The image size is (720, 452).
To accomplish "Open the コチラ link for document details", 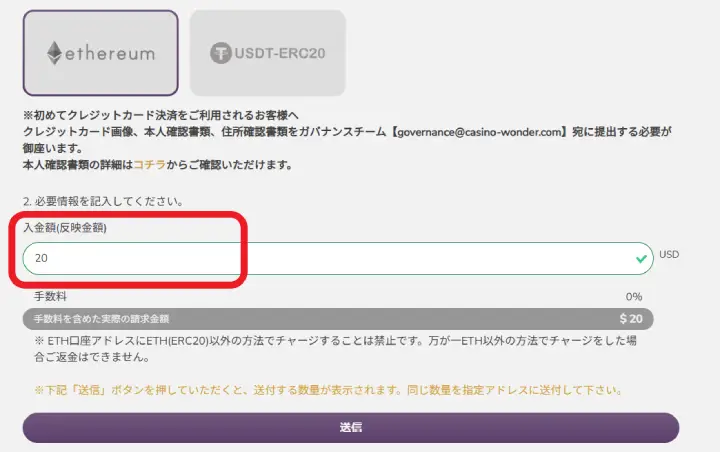I will tap(150, 164).
